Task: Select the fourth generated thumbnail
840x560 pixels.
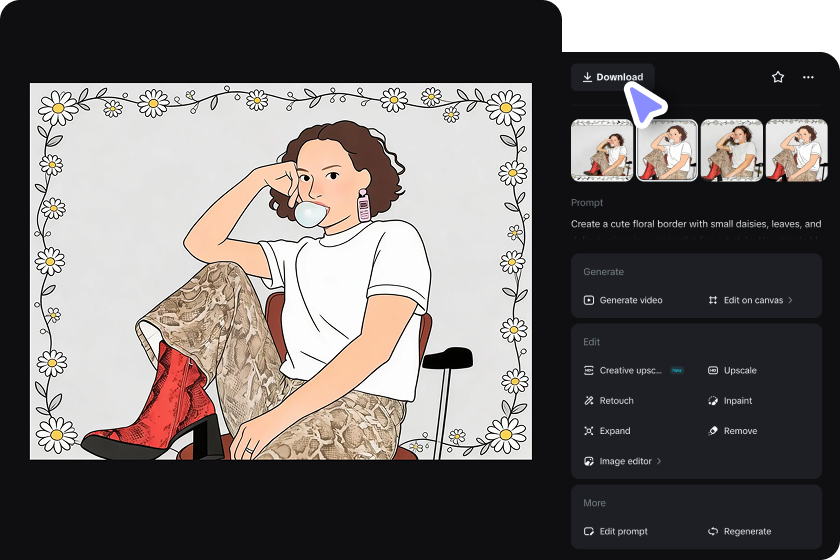Action: pos(797,150)
